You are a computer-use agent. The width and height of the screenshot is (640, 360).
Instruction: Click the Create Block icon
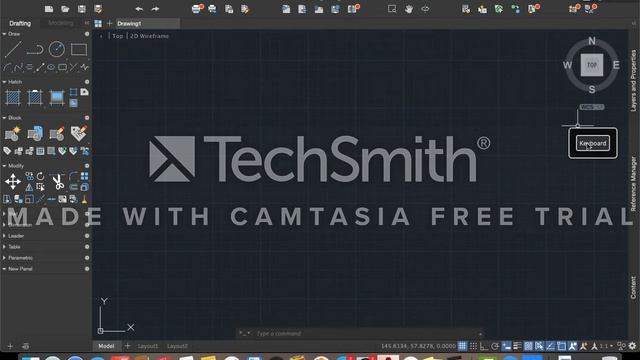(13, 133)
